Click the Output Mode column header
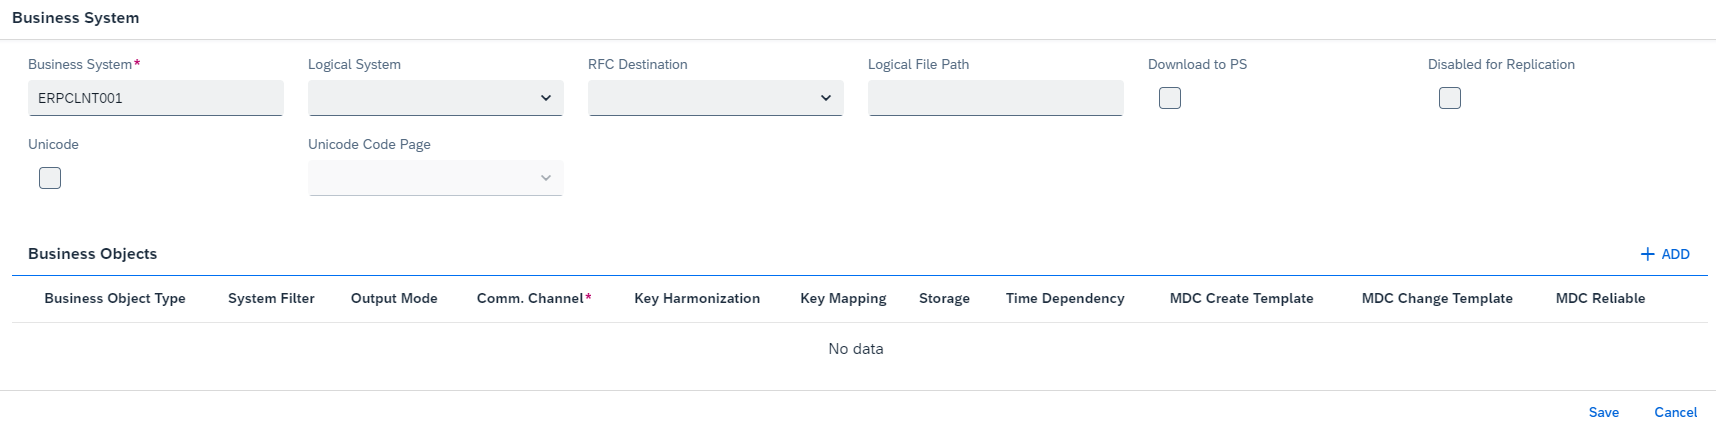Viewport: 1716px width, 427px height. pyautogui.click(x=394, y=298)
